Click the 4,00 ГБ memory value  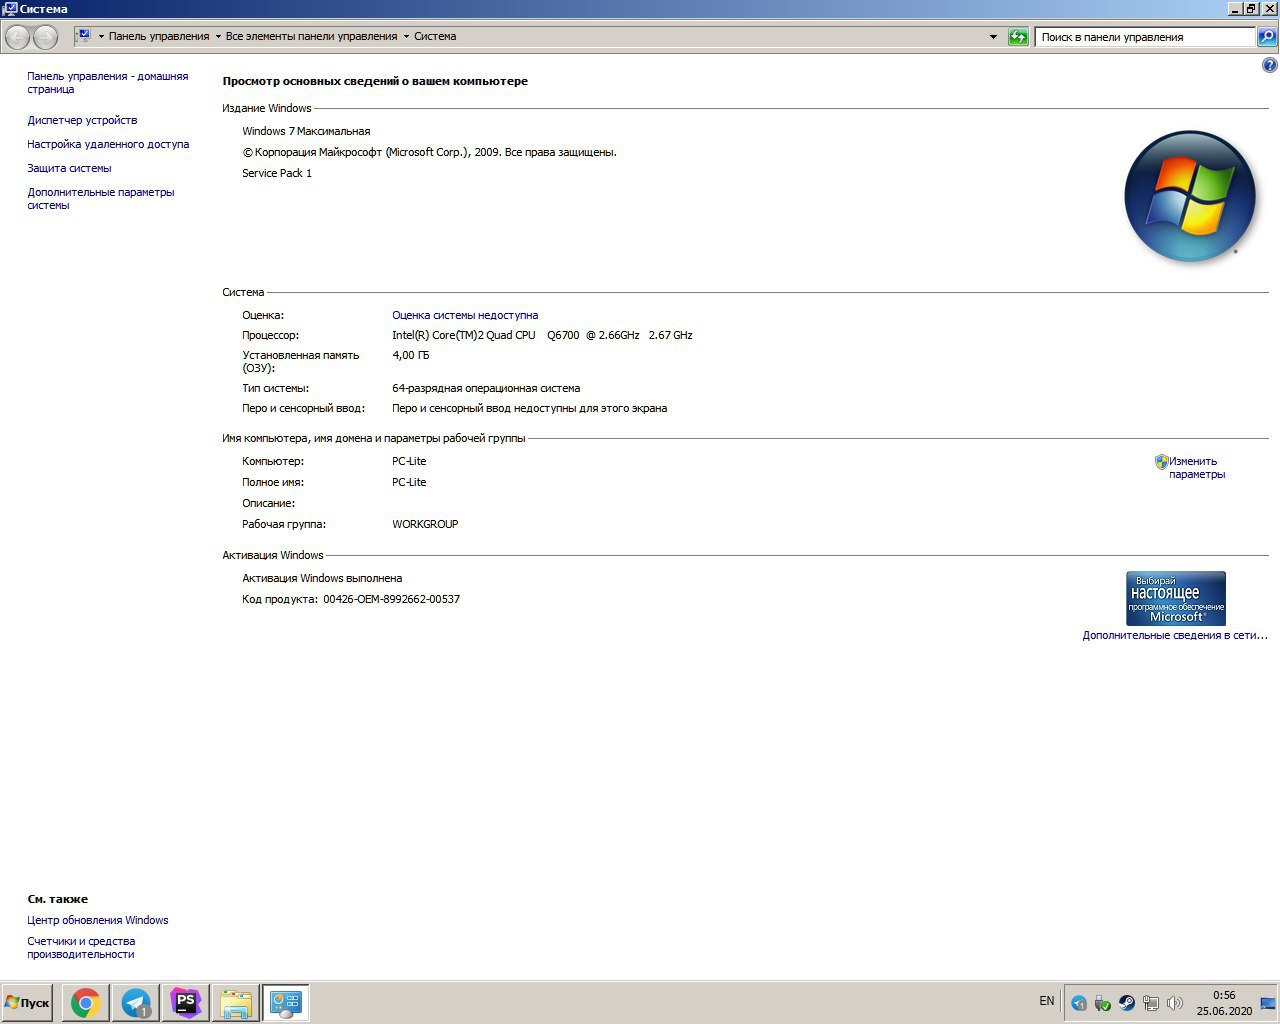(x=411, y=355)
